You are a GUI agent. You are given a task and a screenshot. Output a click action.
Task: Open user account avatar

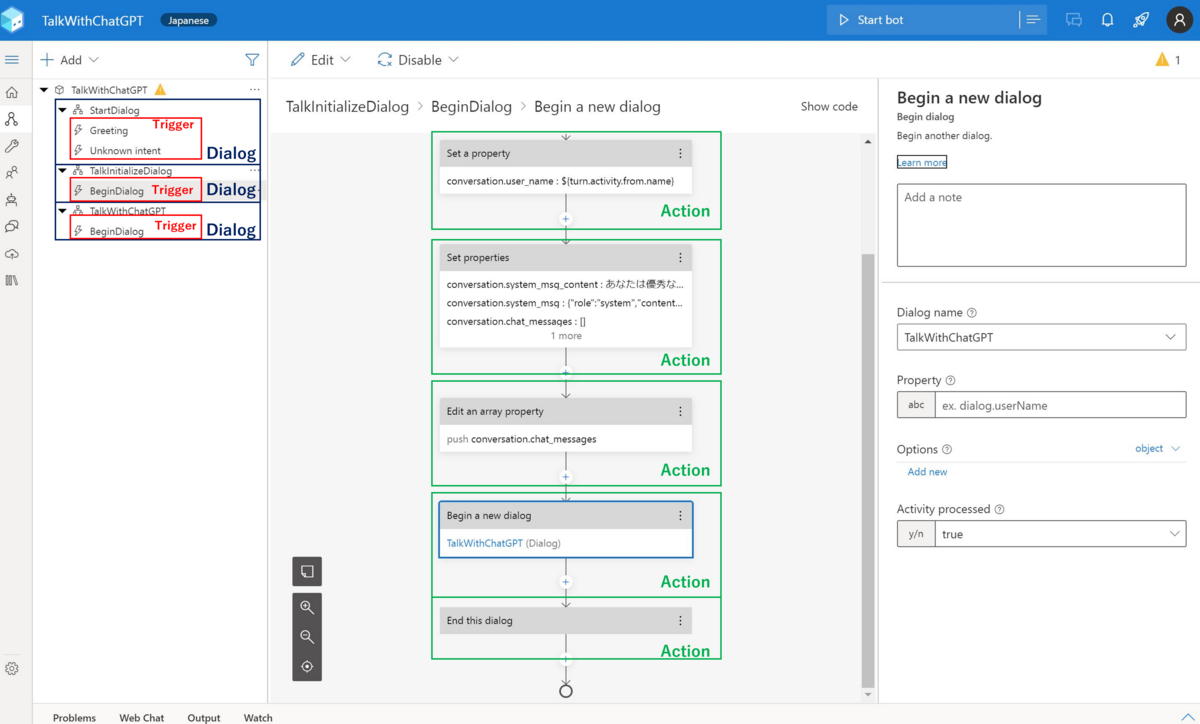coord(1178,20)
